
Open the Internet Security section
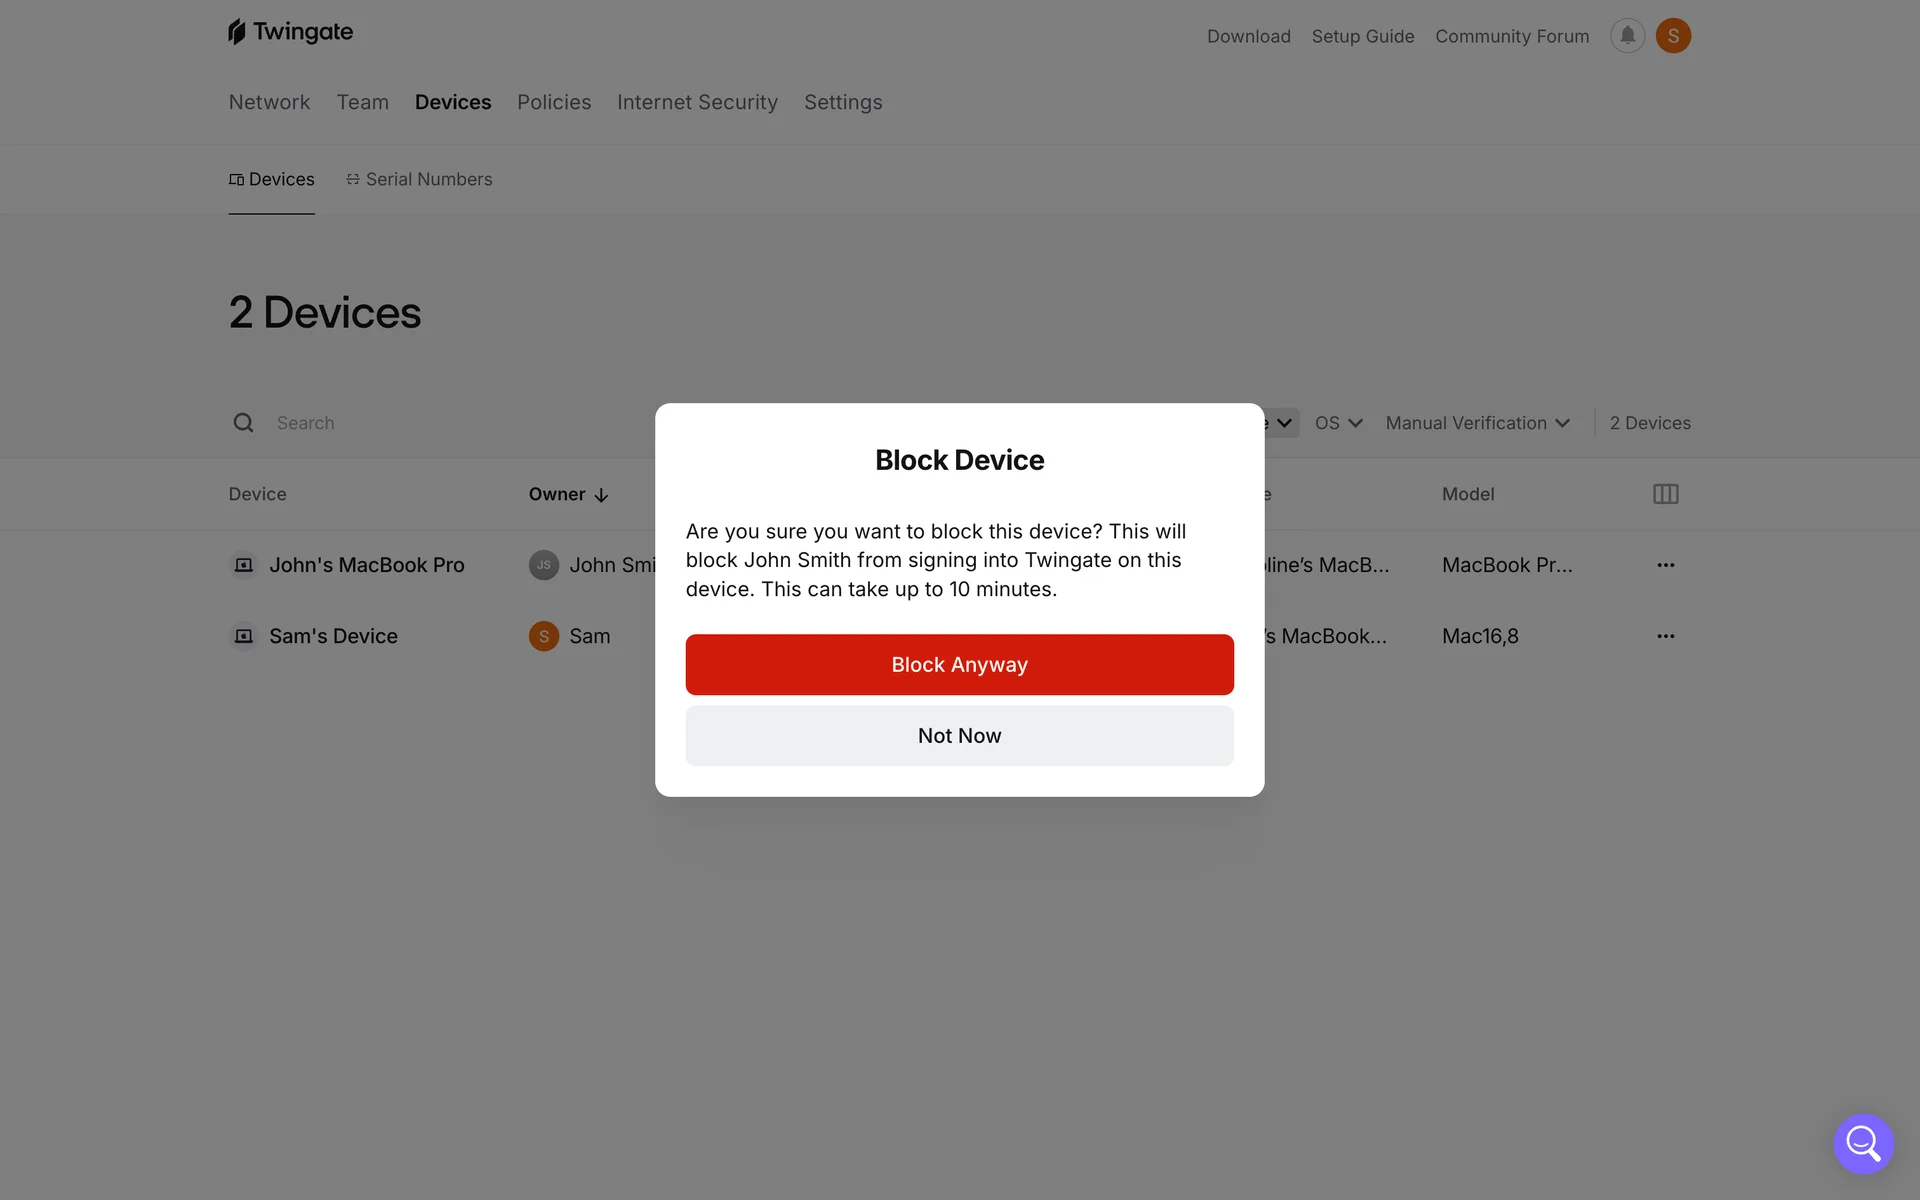pos(697,102)
